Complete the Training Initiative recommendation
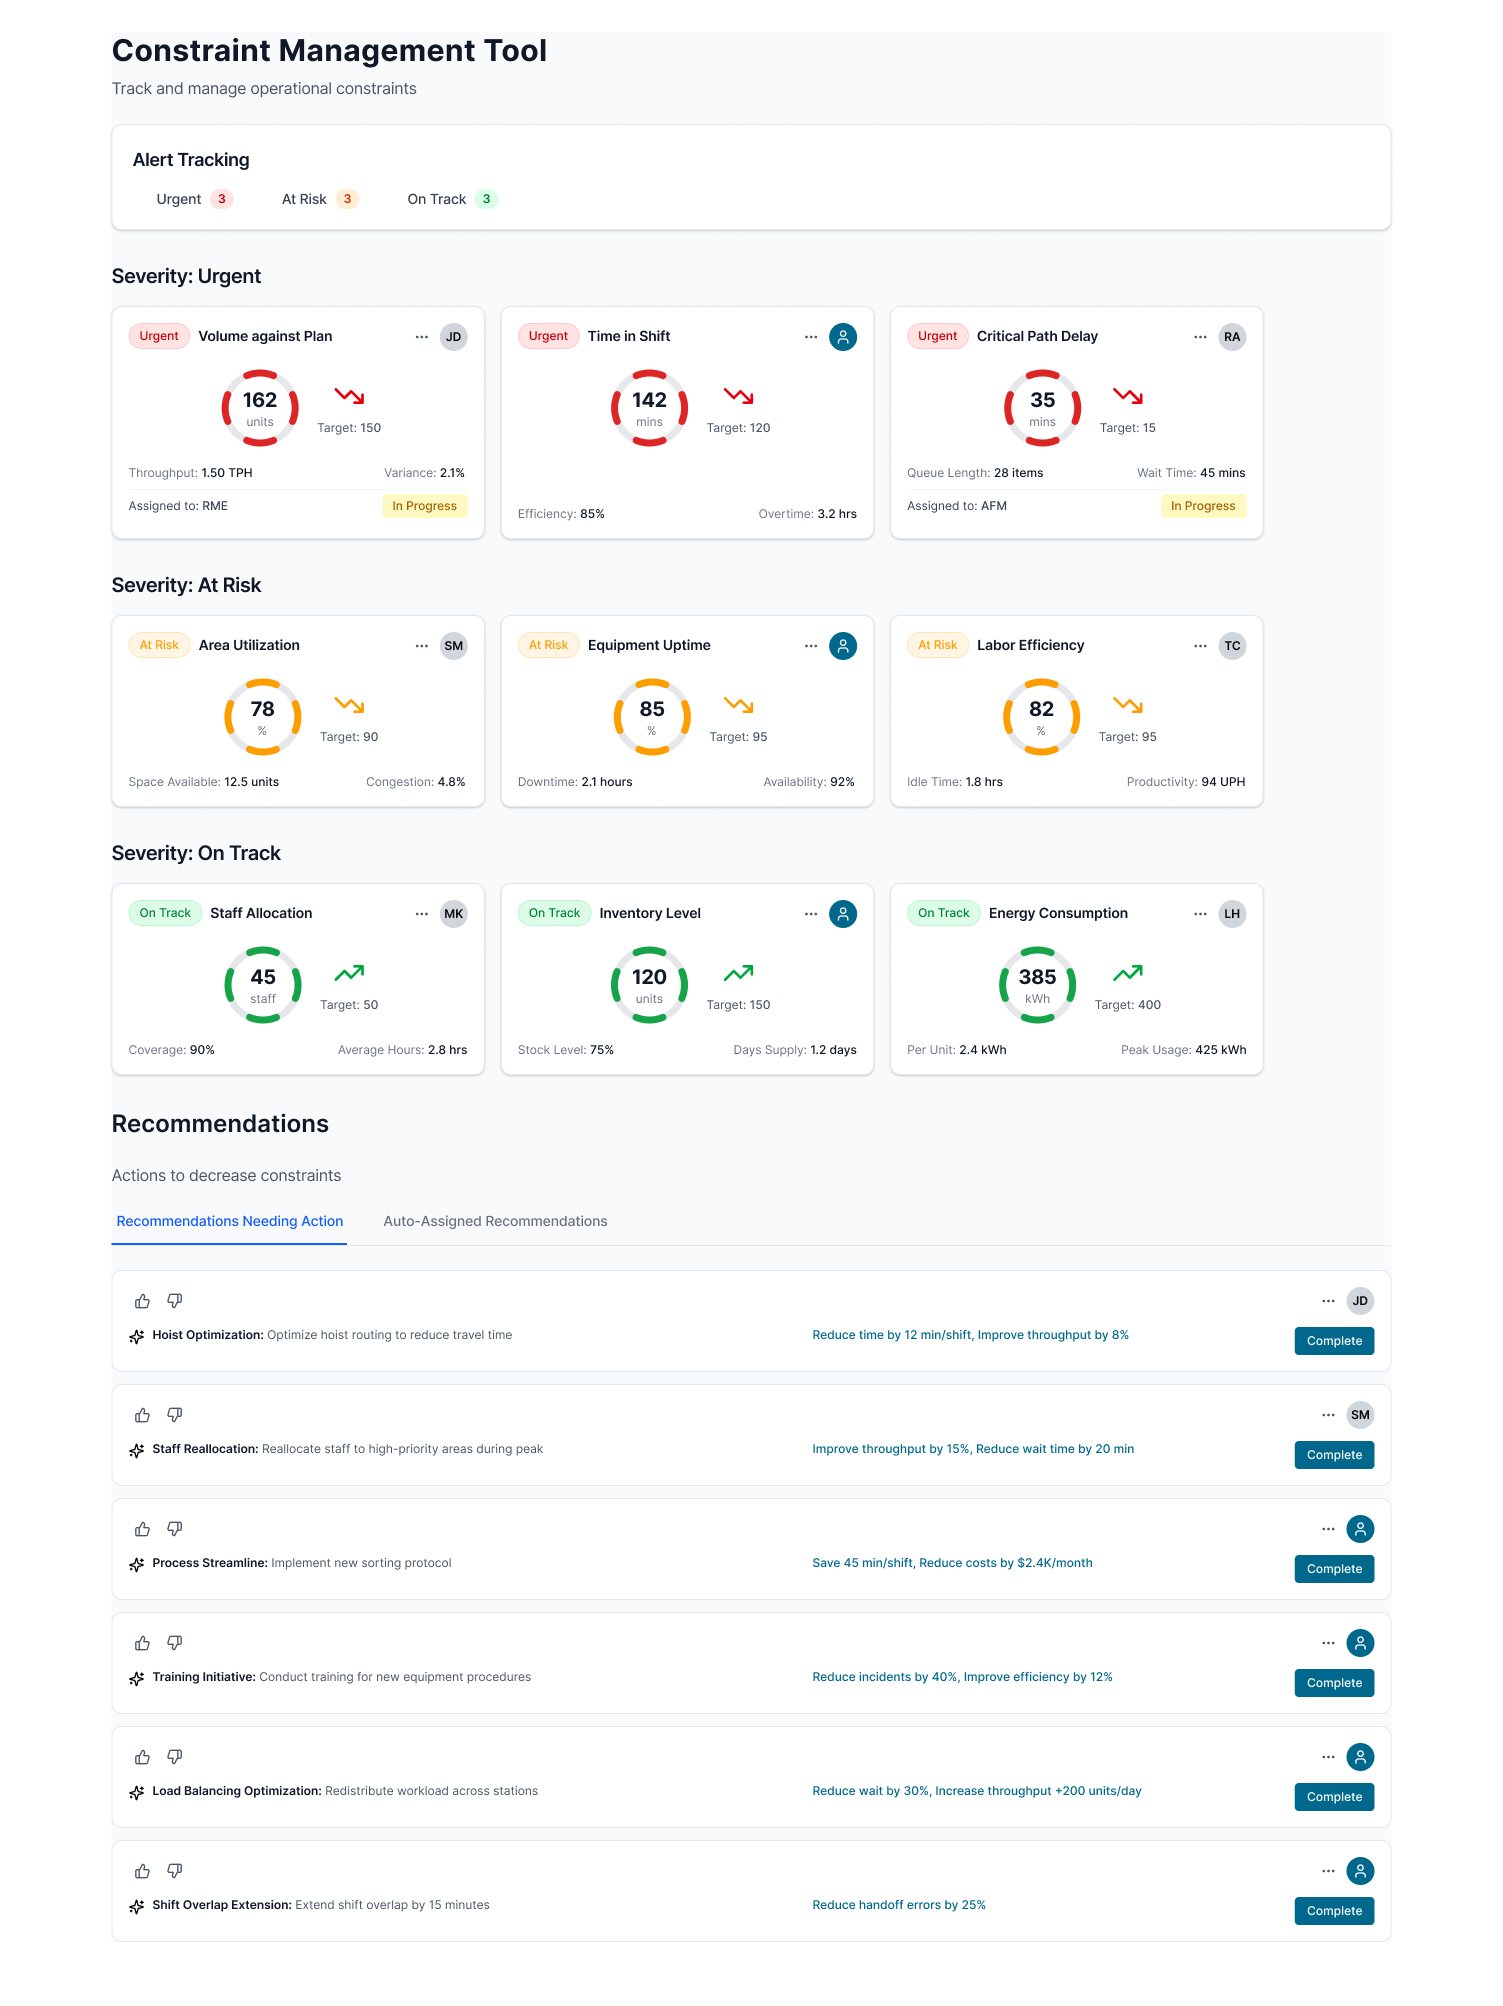Screen dimensions: 1503x2006 (1334, 1683)
